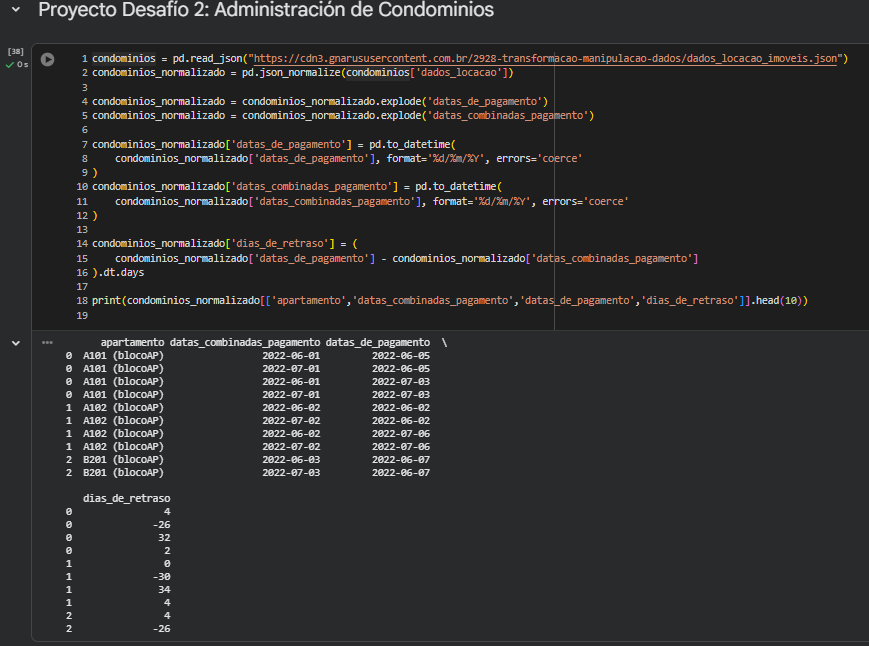The width and height of the screenshot is (869, 646).
Task: Open the gnarususercontent JSON URL link
Action: (x=543, y=59)
